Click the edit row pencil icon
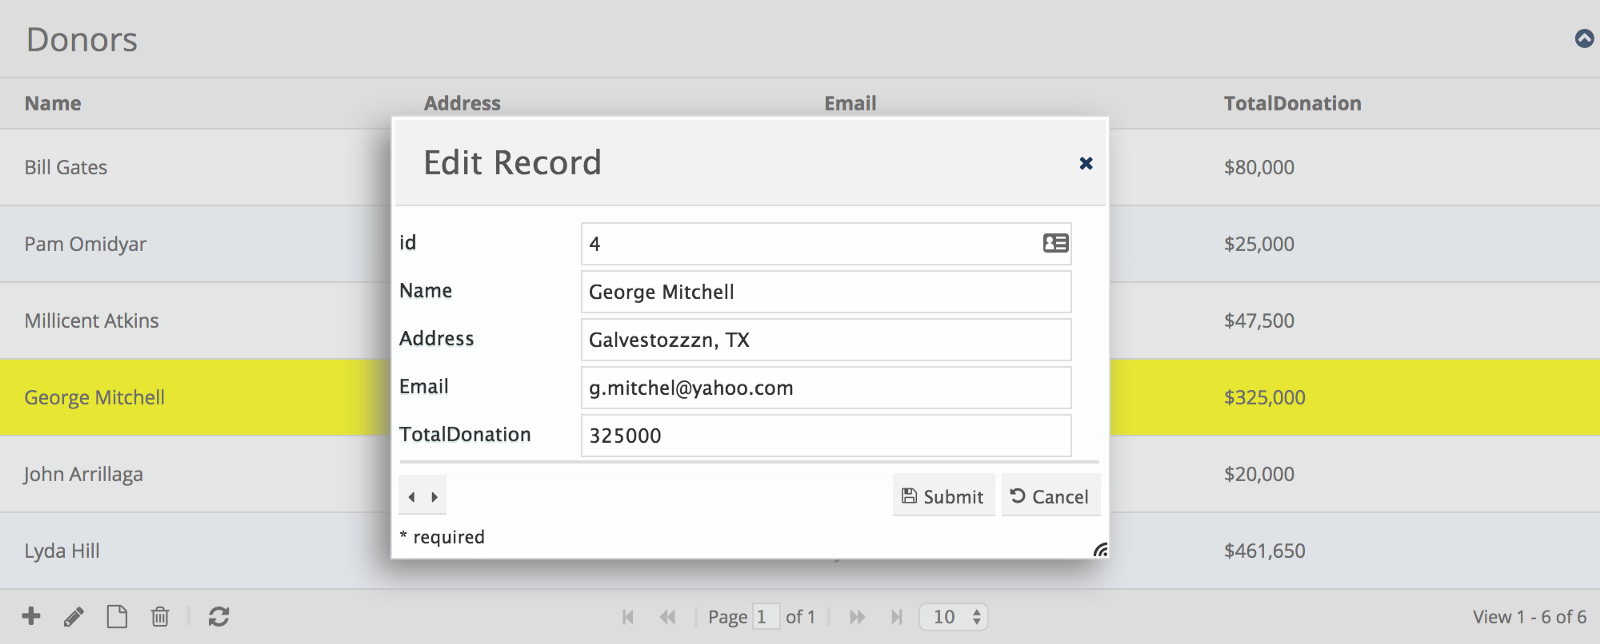 74,617
